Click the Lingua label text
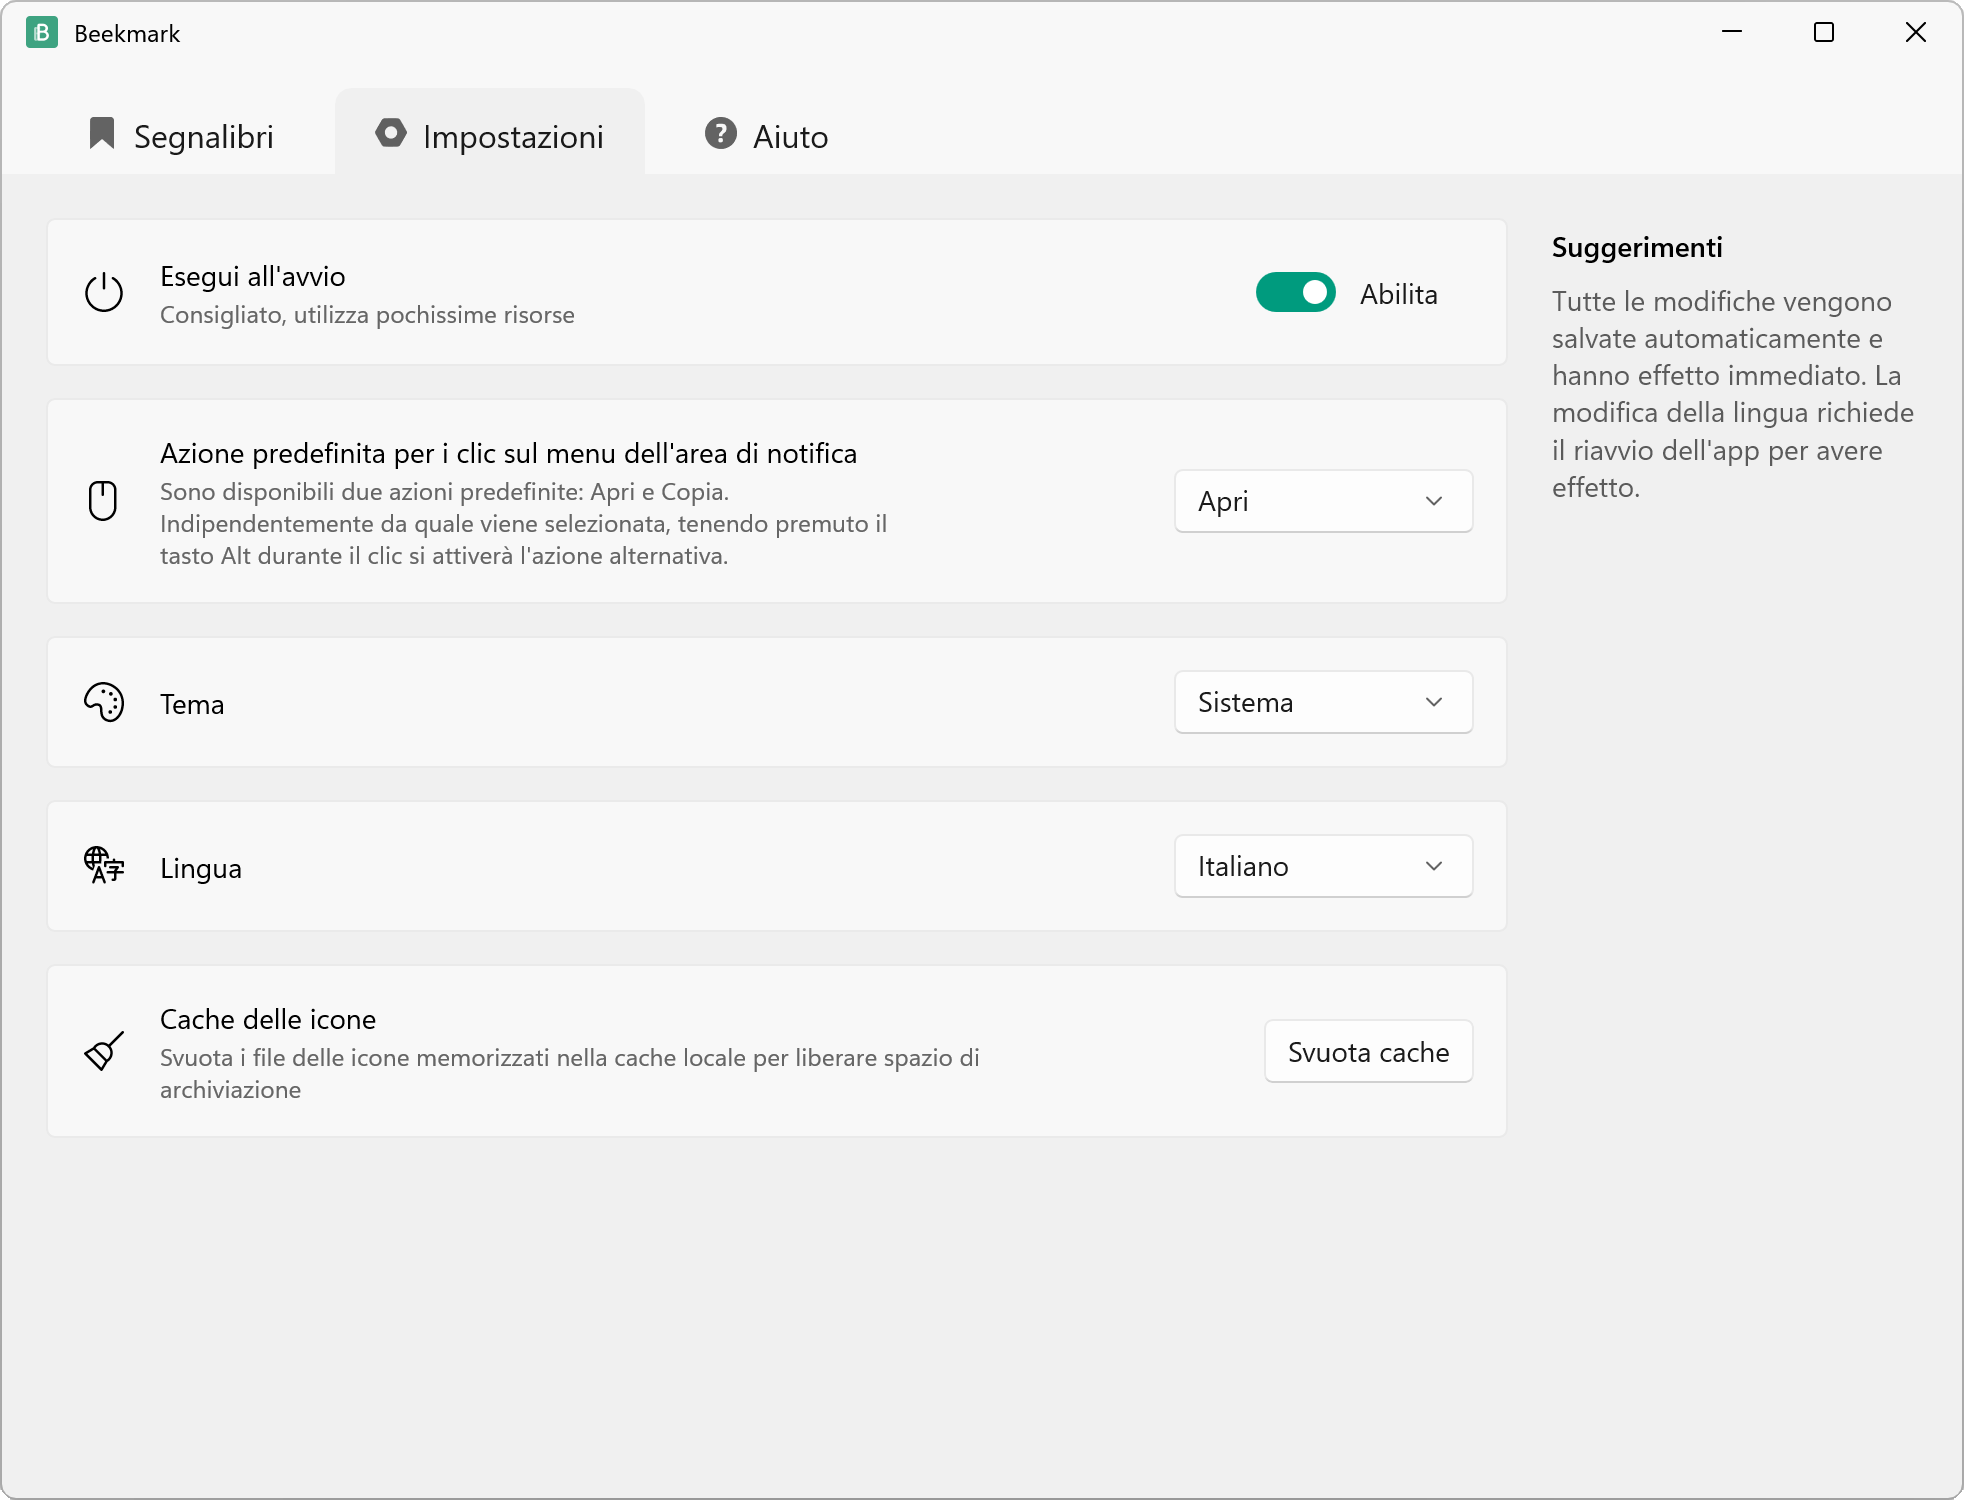Viewport: 1964px width, 1500px height. [201, 868]
